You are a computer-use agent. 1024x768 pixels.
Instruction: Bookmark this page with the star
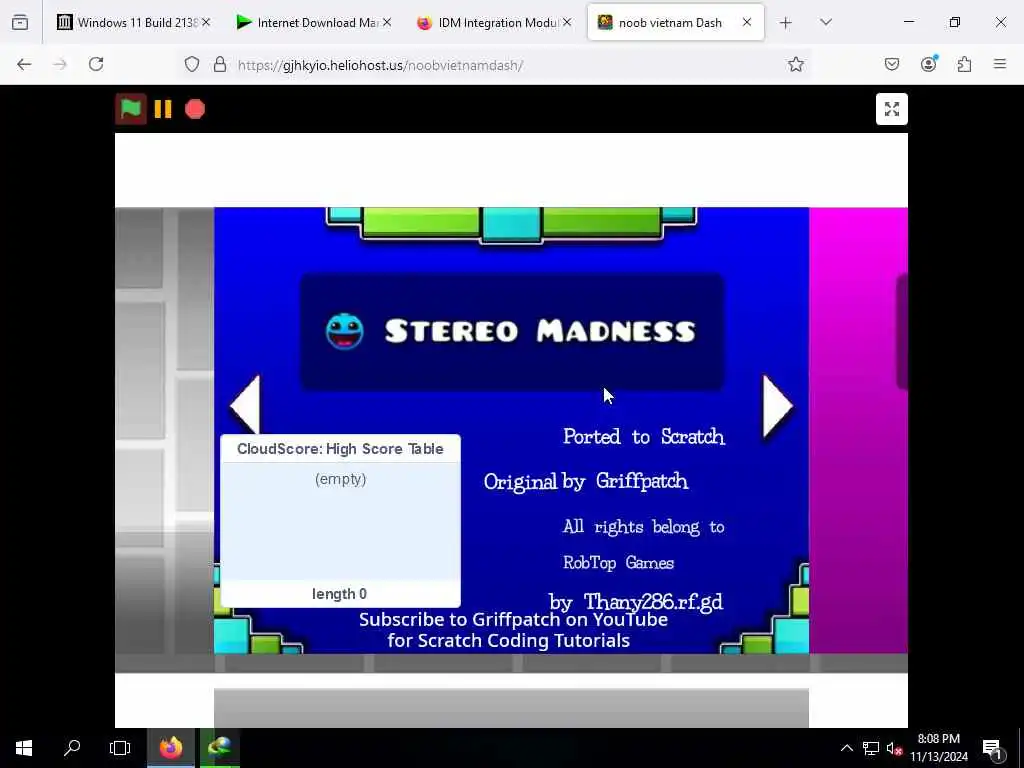click(795, 64)
